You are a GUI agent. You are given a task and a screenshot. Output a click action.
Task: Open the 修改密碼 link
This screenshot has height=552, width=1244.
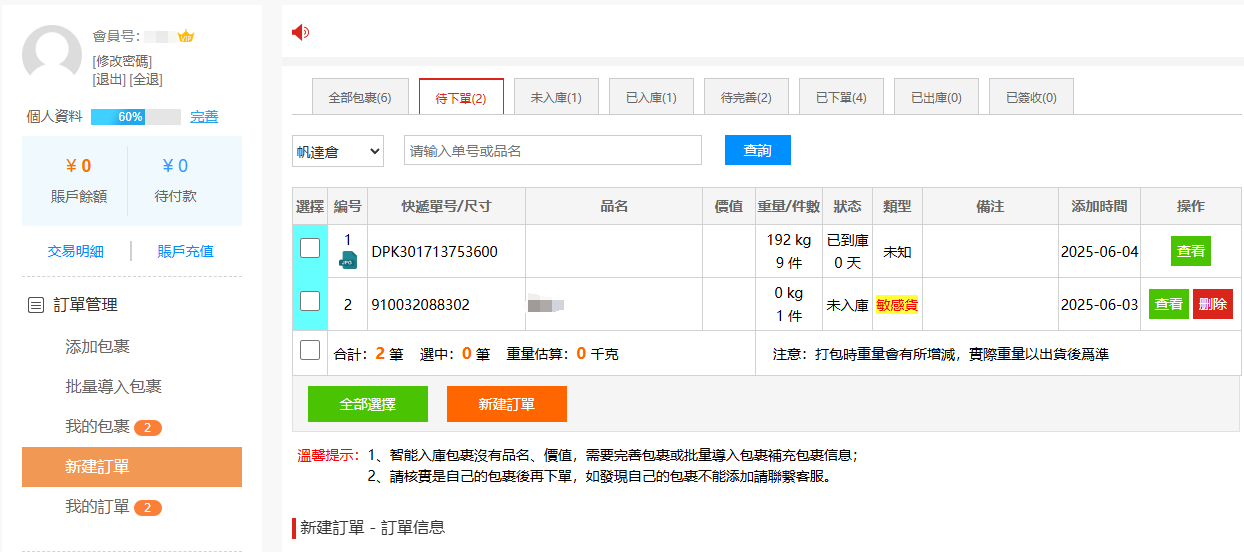(122, 61)
